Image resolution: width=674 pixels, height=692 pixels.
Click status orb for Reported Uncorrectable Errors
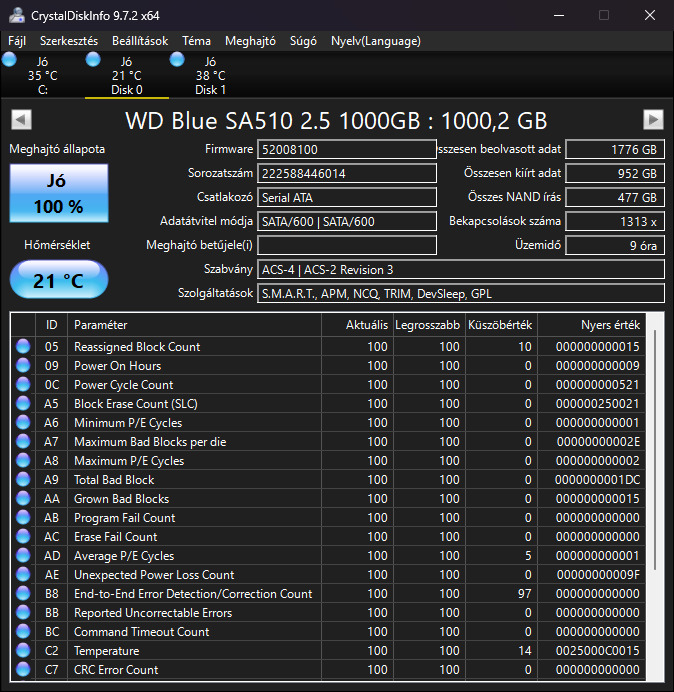23,612
